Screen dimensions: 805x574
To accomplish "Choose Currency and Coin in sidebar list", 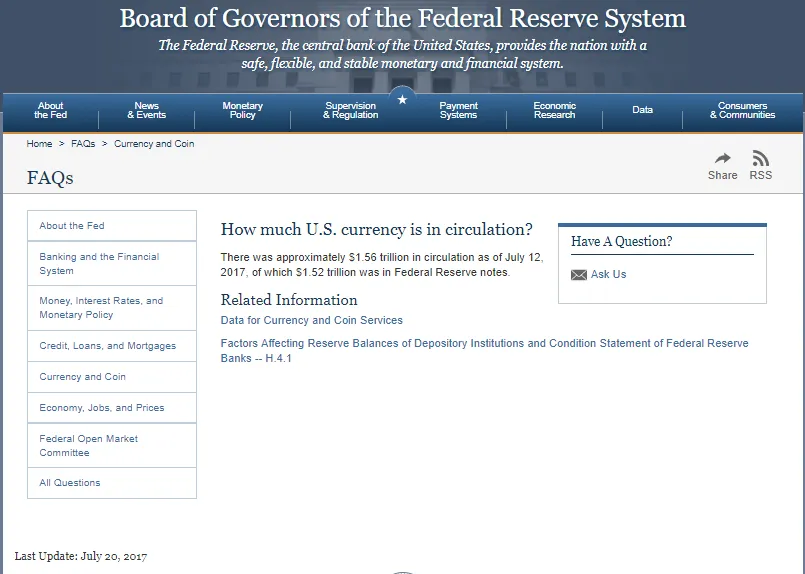I will tap(112, 377).
